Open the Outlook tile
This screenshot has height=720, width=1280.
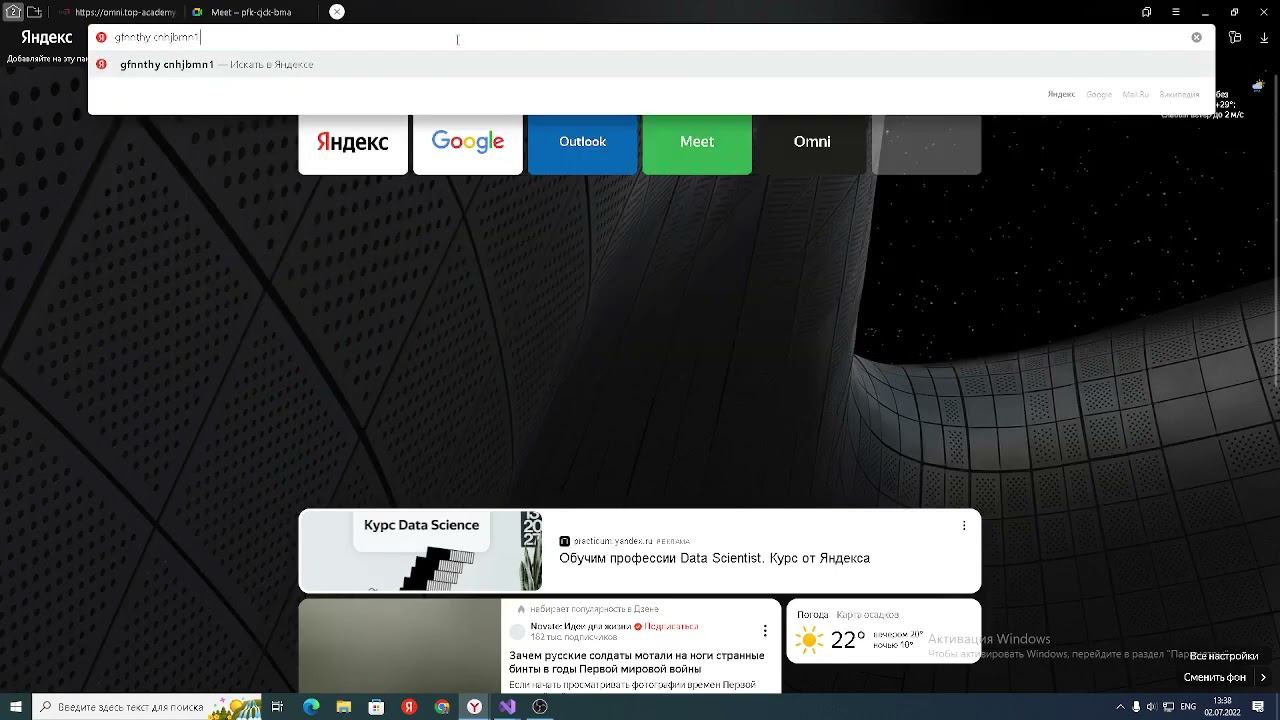[582, 142]
